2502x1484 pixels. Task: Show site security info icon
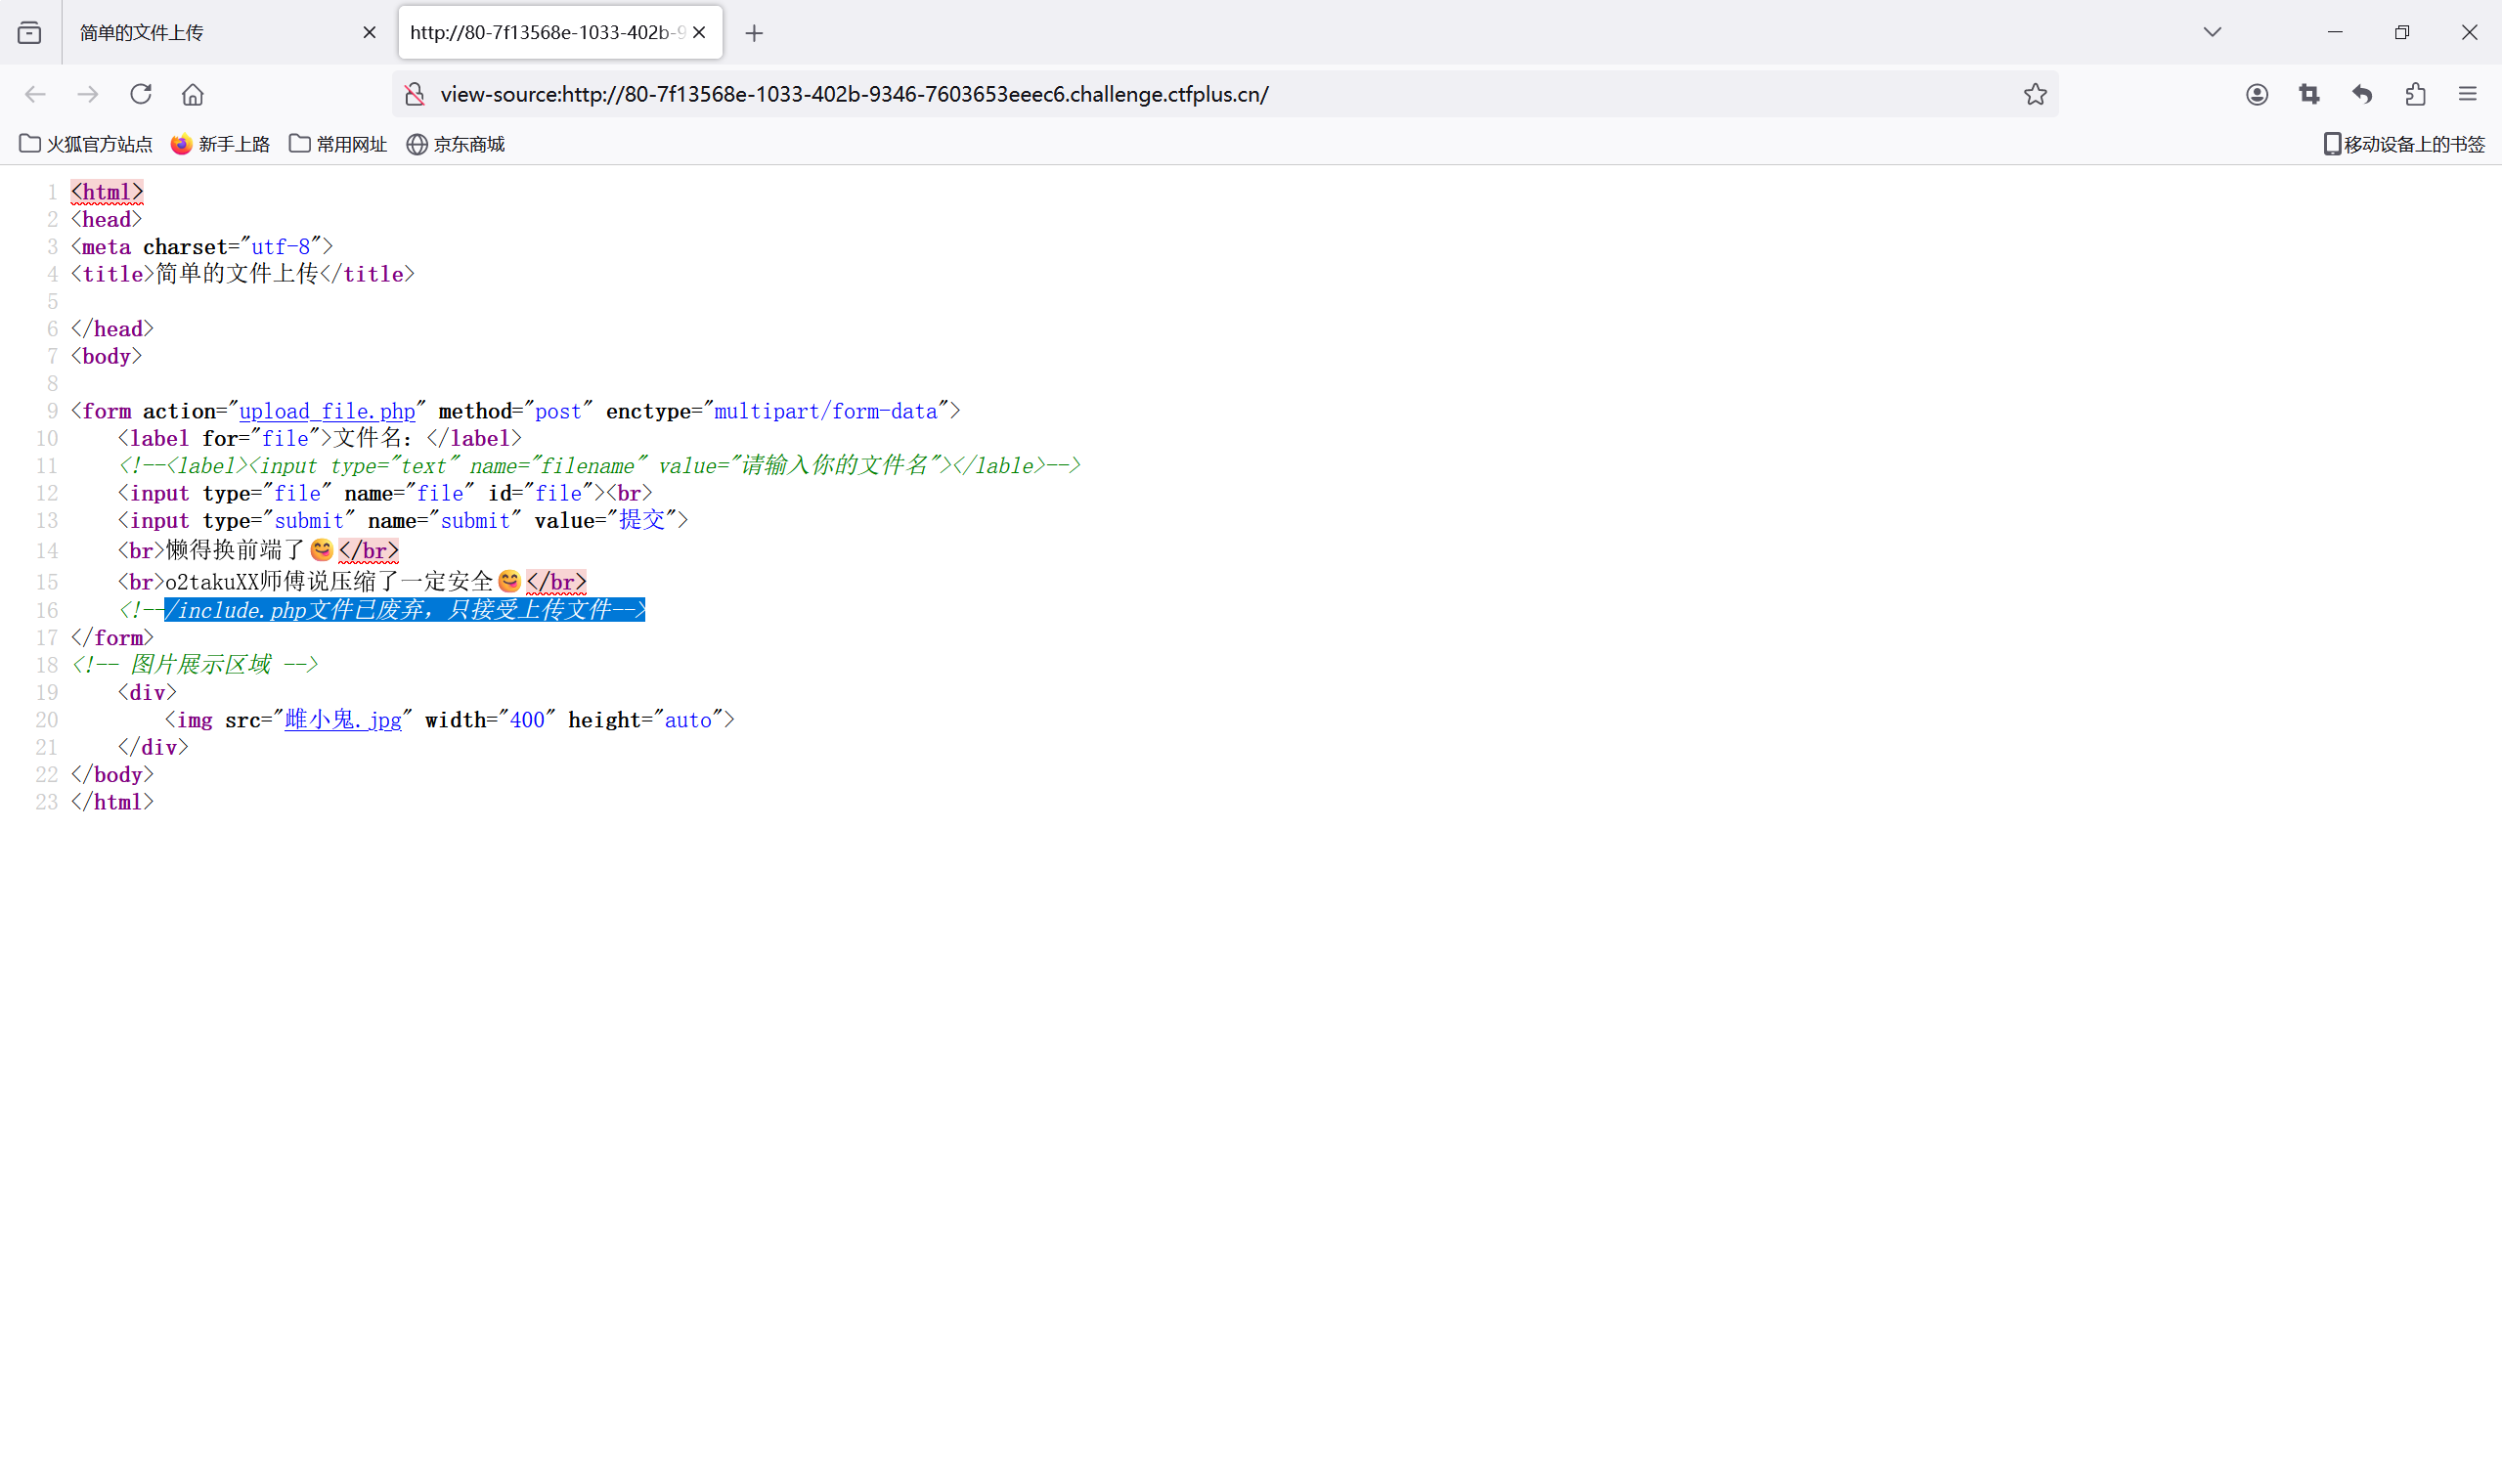(x=414, y=94)
